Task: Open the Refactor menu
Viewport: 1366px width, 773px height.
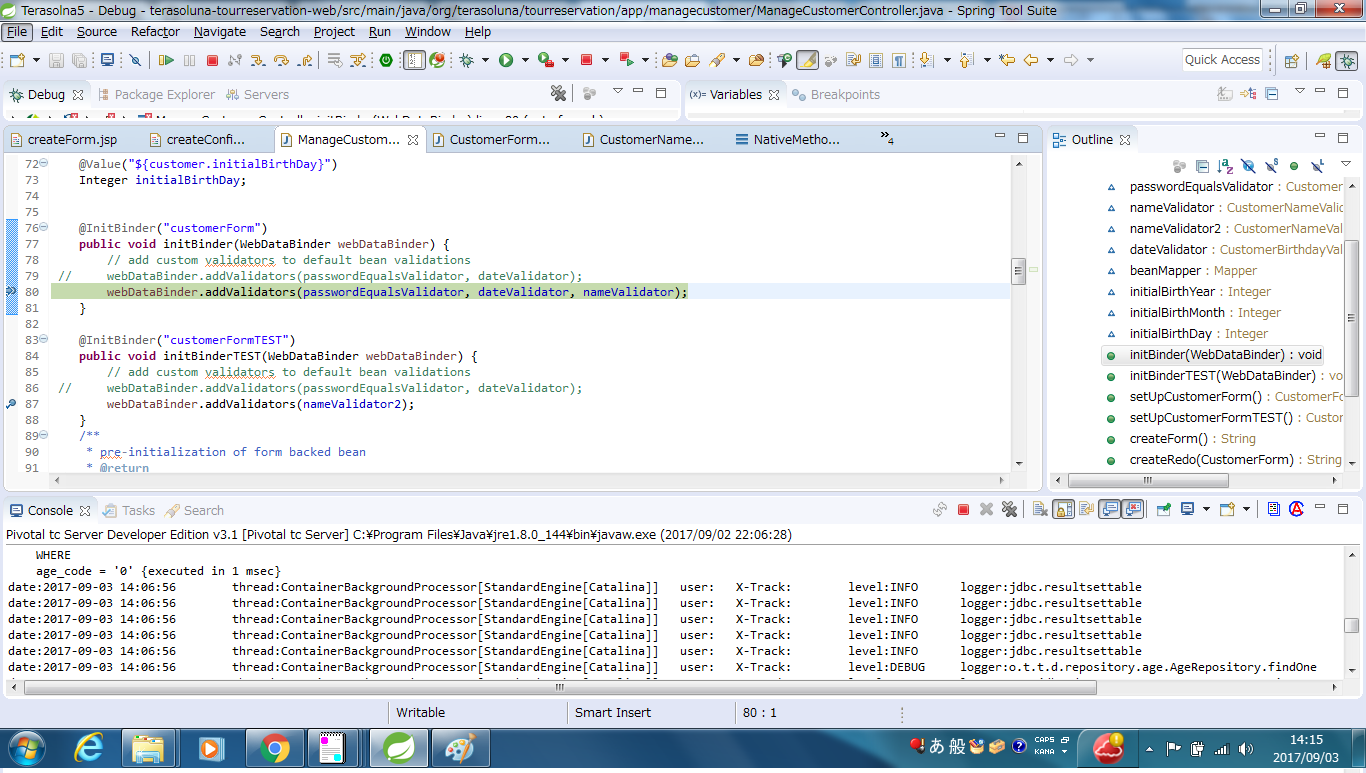Action: (155, 32)
